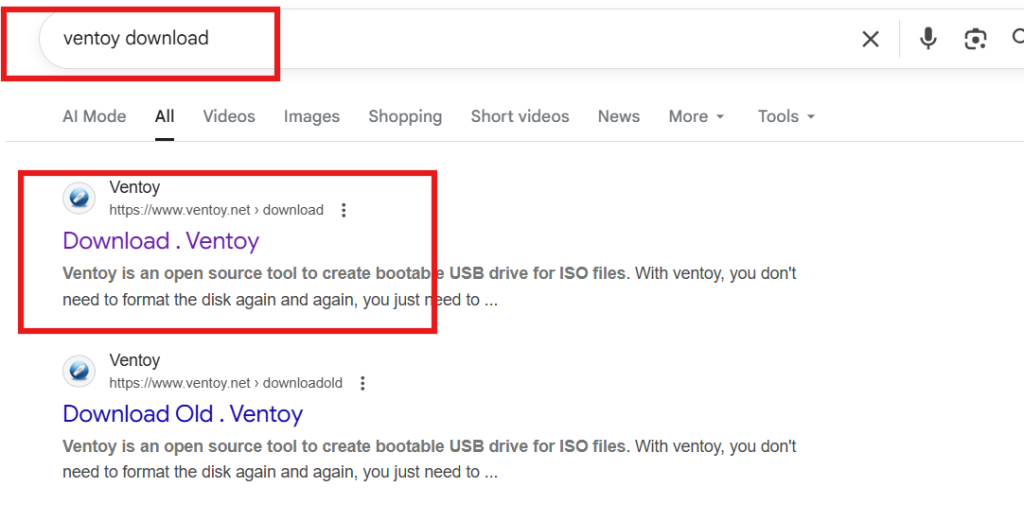The height and width of the screenshot is (522, 1024).
Task: Open the three-dot menu for ventoy.net download result
Action: tap(344, 210)
